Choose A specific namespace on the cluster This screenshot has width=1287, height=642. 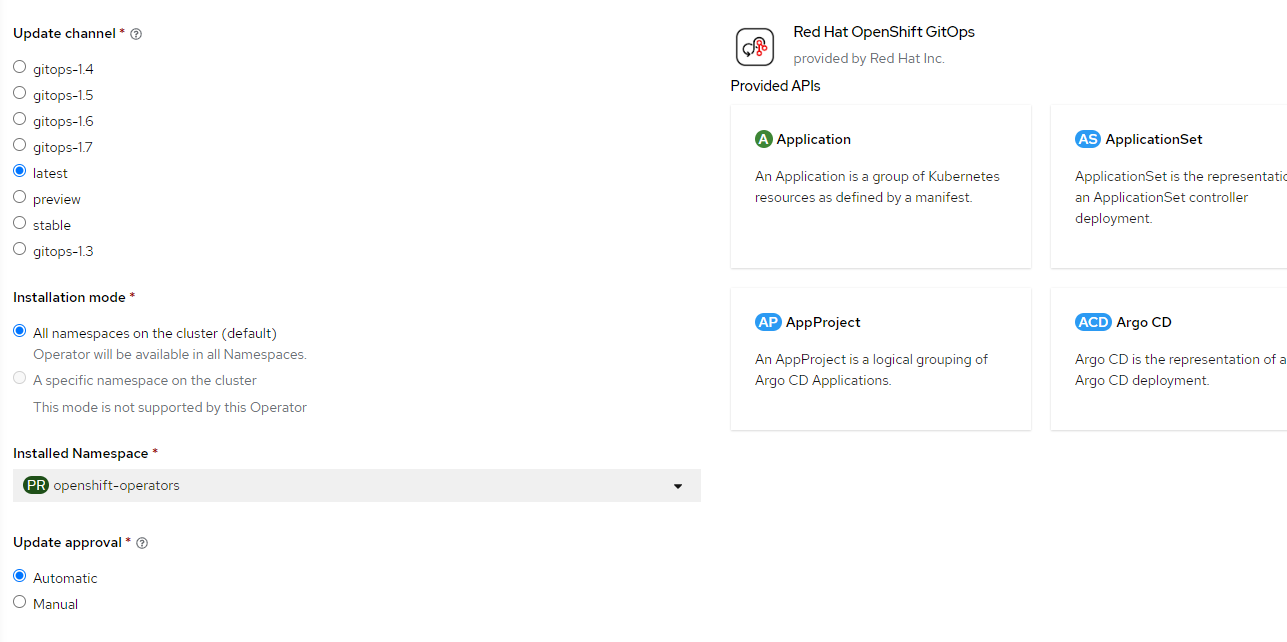20,378
